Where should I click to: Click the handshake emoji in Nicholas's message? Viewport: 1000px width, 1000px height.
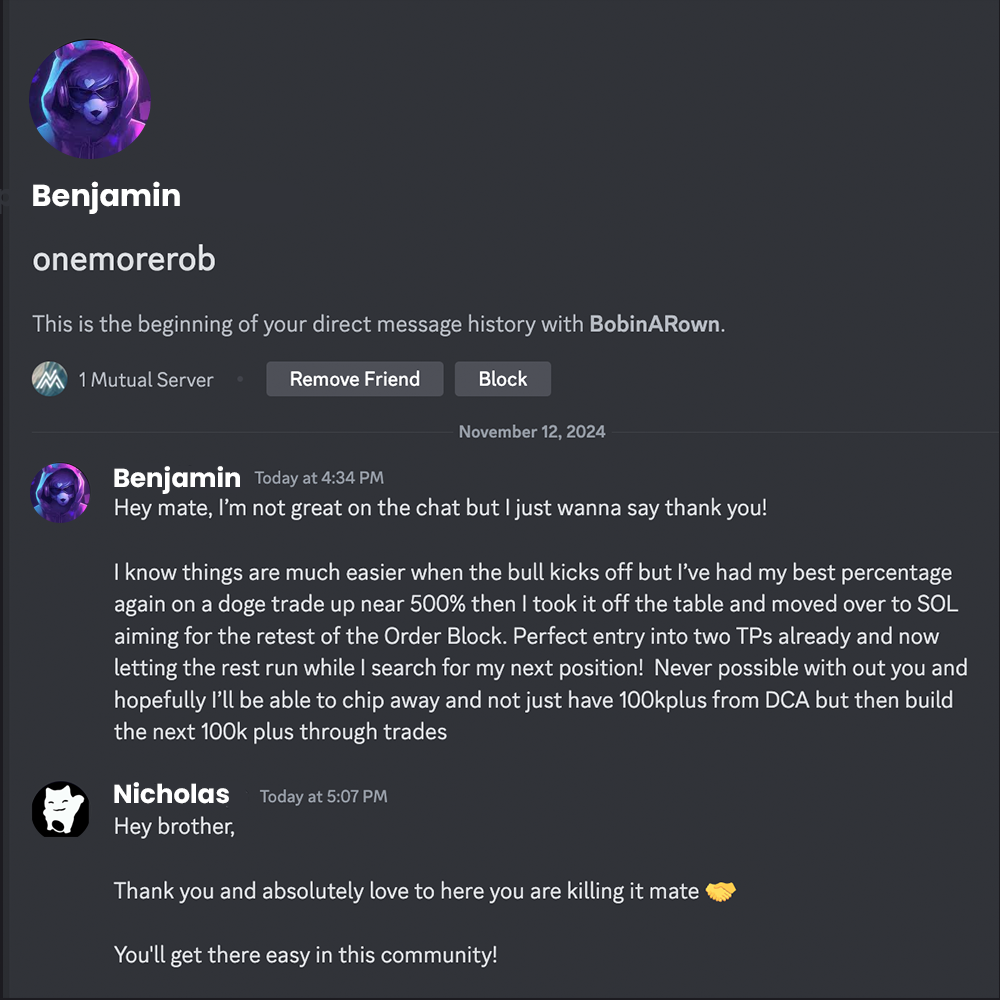point(720,890)
